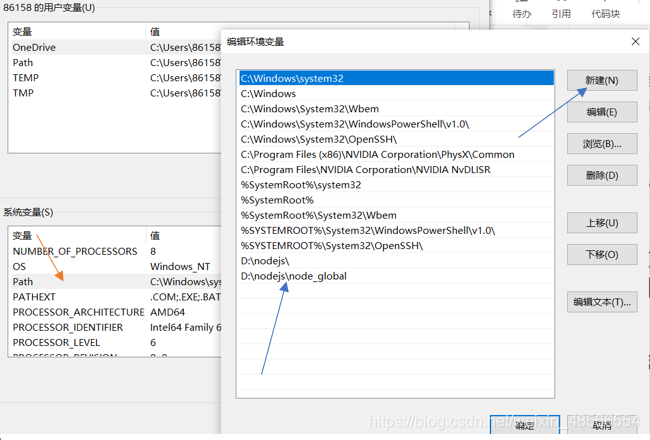This screenshot has width=650, height=440.
Task: Select Path in system variables list
Action: click(115, 282)
